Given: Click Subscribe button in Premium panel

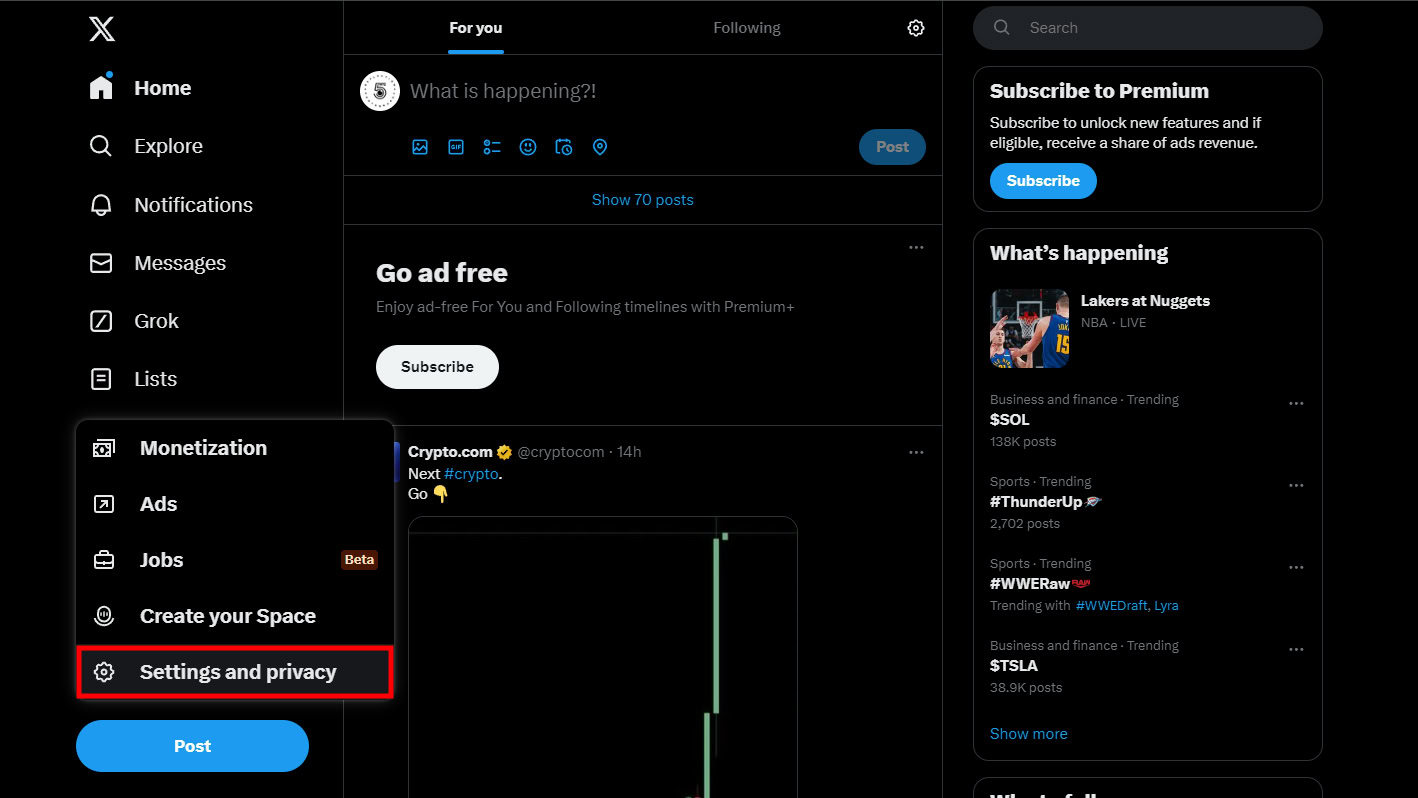Looking at the screenshot, I should [1043, 181].
